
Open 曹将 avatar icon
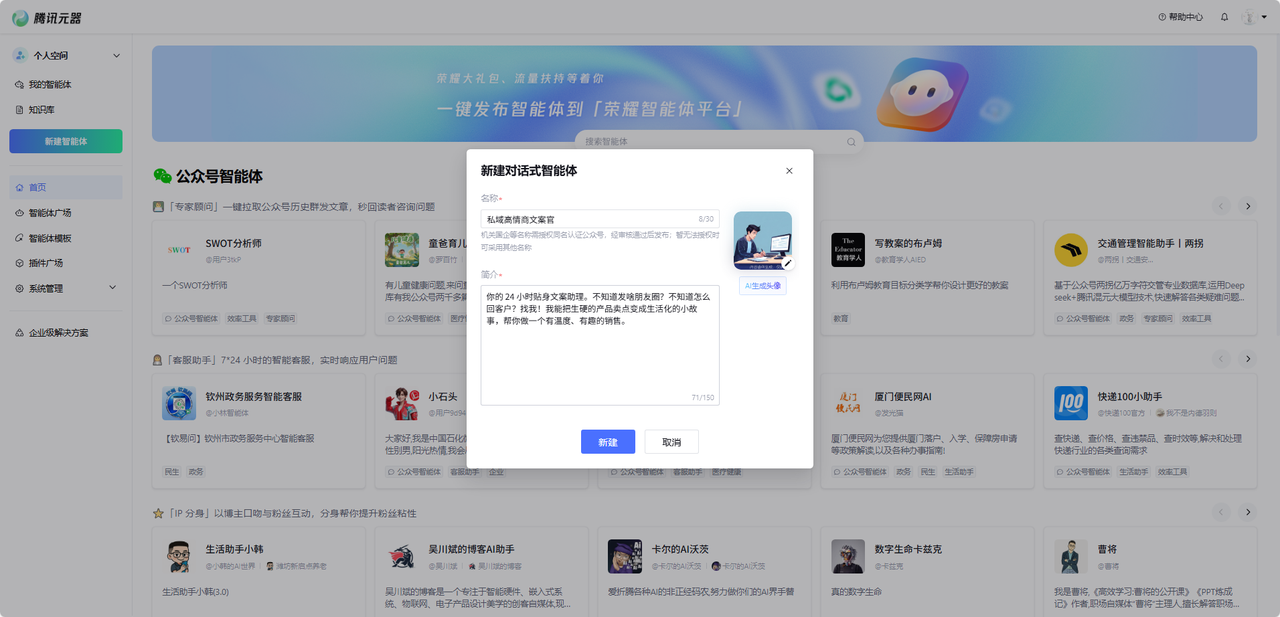[1071, 556]
